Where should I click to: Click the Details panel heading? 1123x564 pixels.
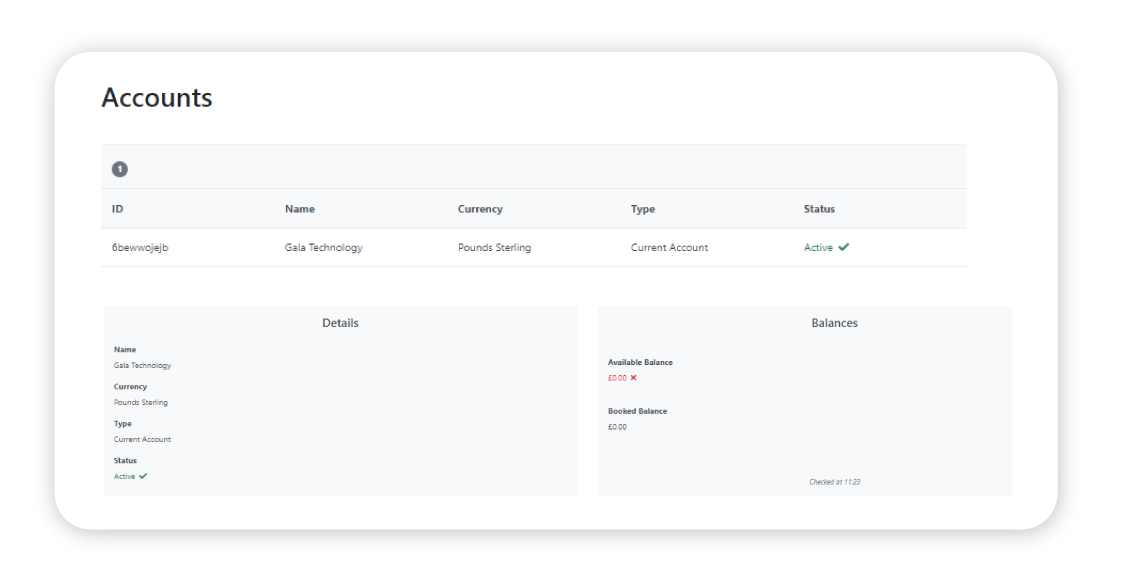[x=340, y=323]
